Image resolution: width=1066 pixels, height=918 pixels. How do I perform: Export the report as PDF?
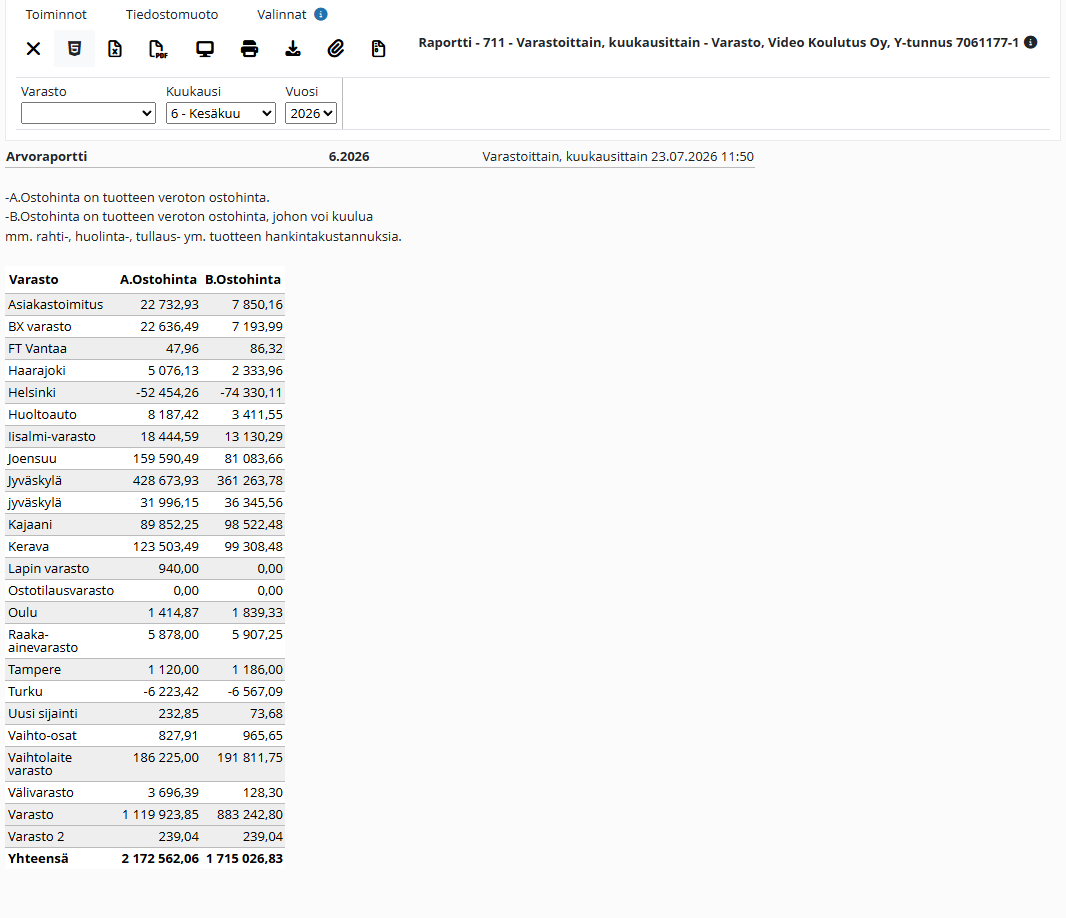pyautogui.click(x=158, y=49)
